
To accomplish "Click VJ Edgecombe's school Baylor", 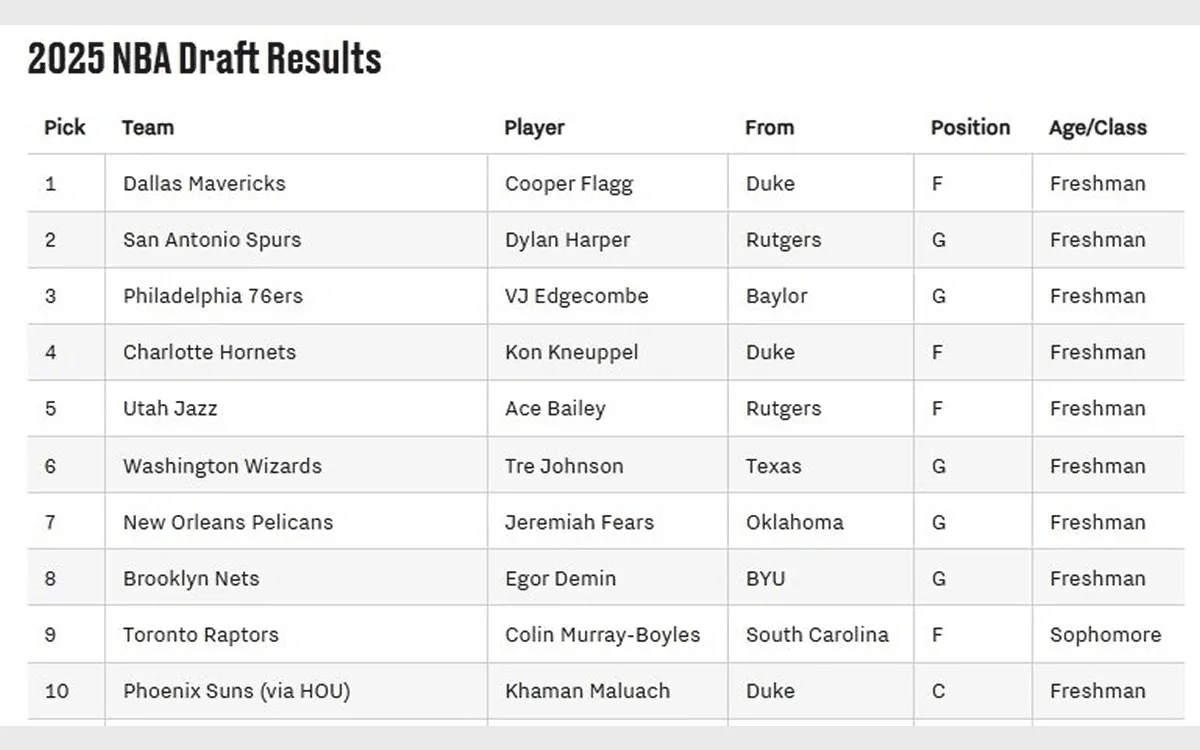I will (x=776, y=296).
